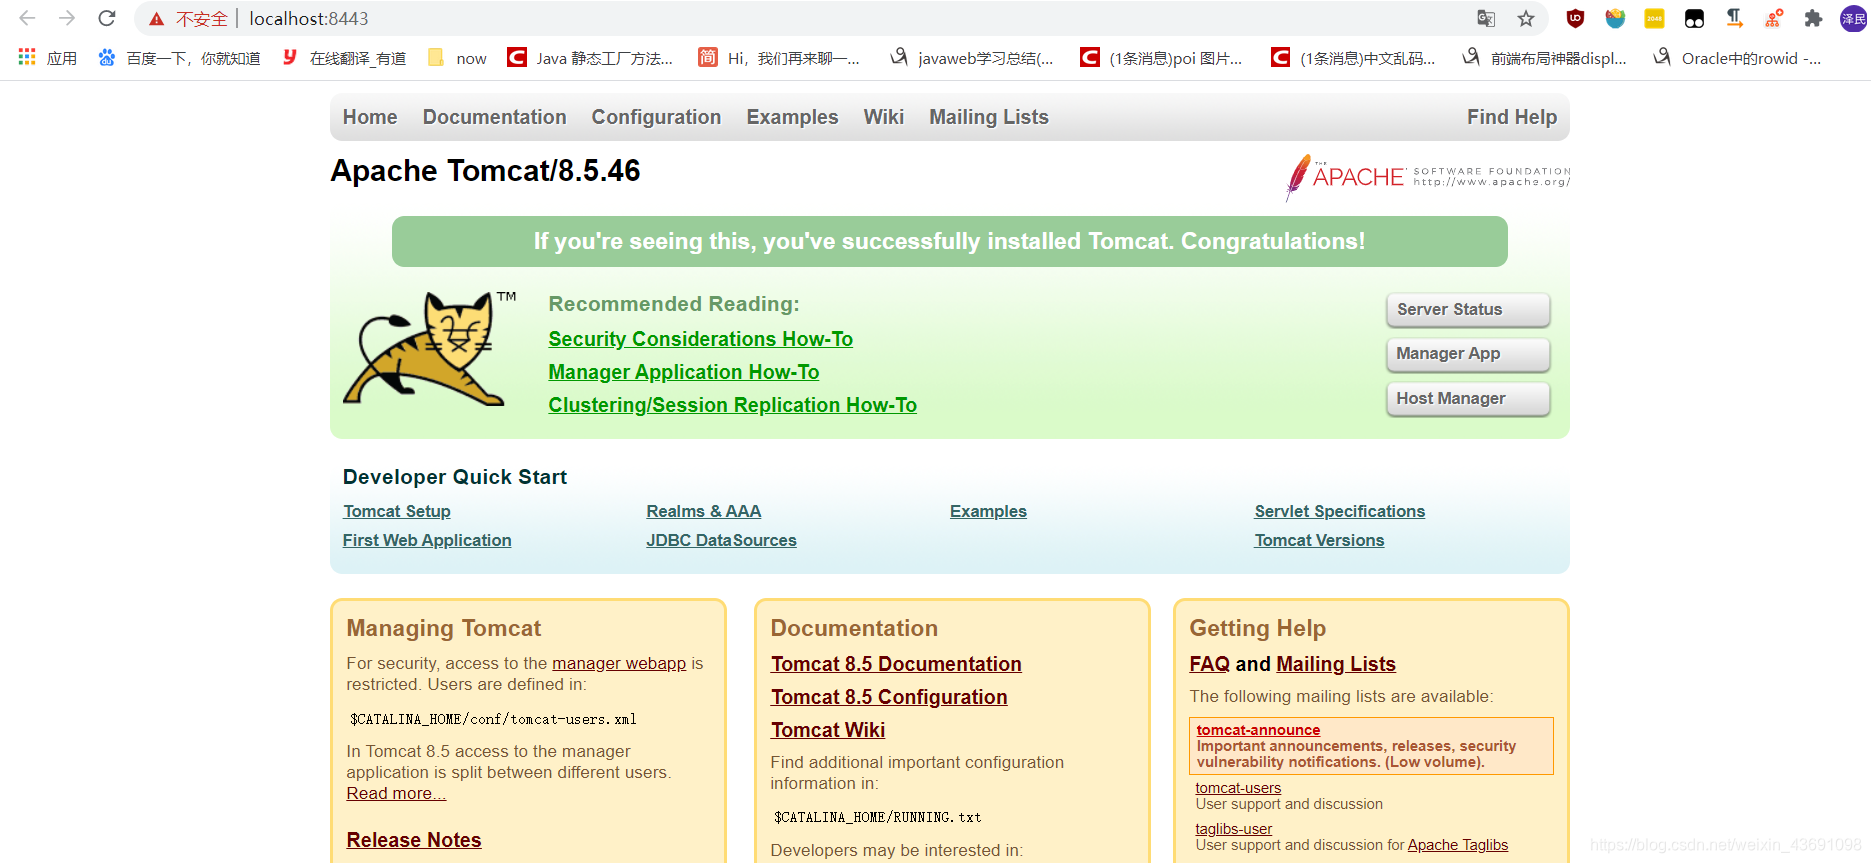The image size is (1871, 863).
Task: Open the 'now' bookmark folder
Action: (x=457, y=58)
